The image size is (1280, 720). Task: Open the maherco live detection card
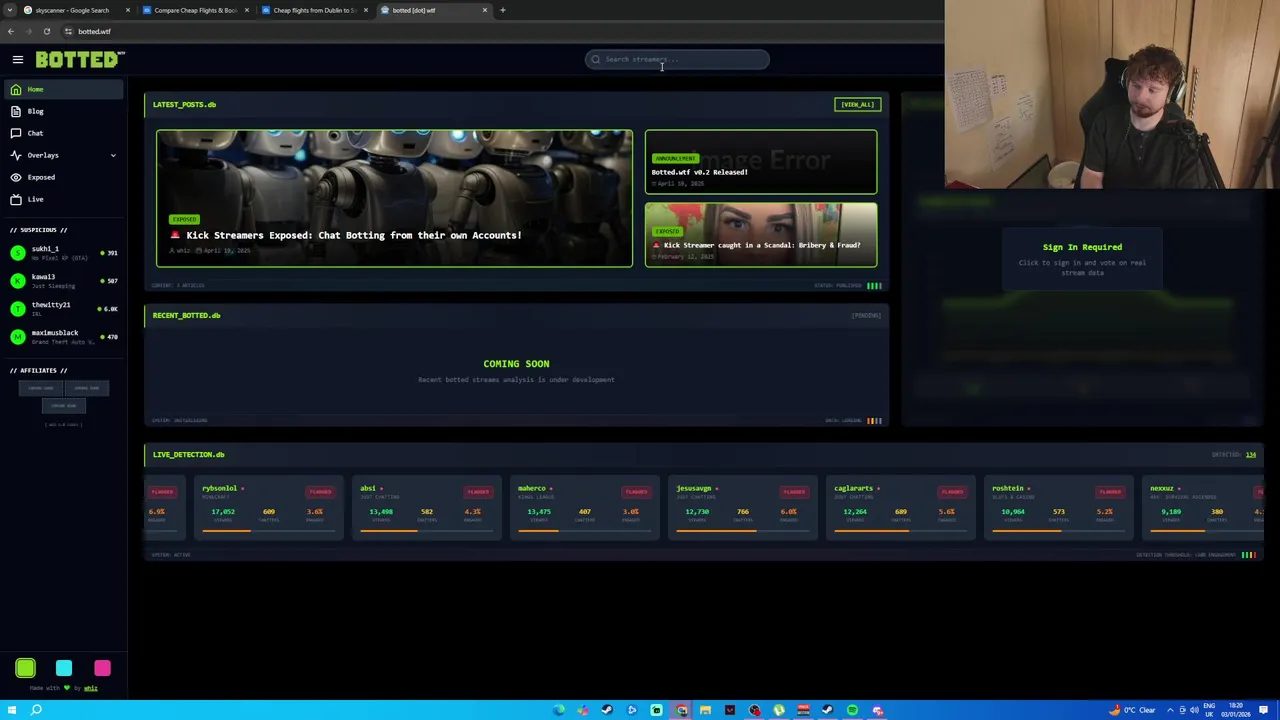(585, 508)
